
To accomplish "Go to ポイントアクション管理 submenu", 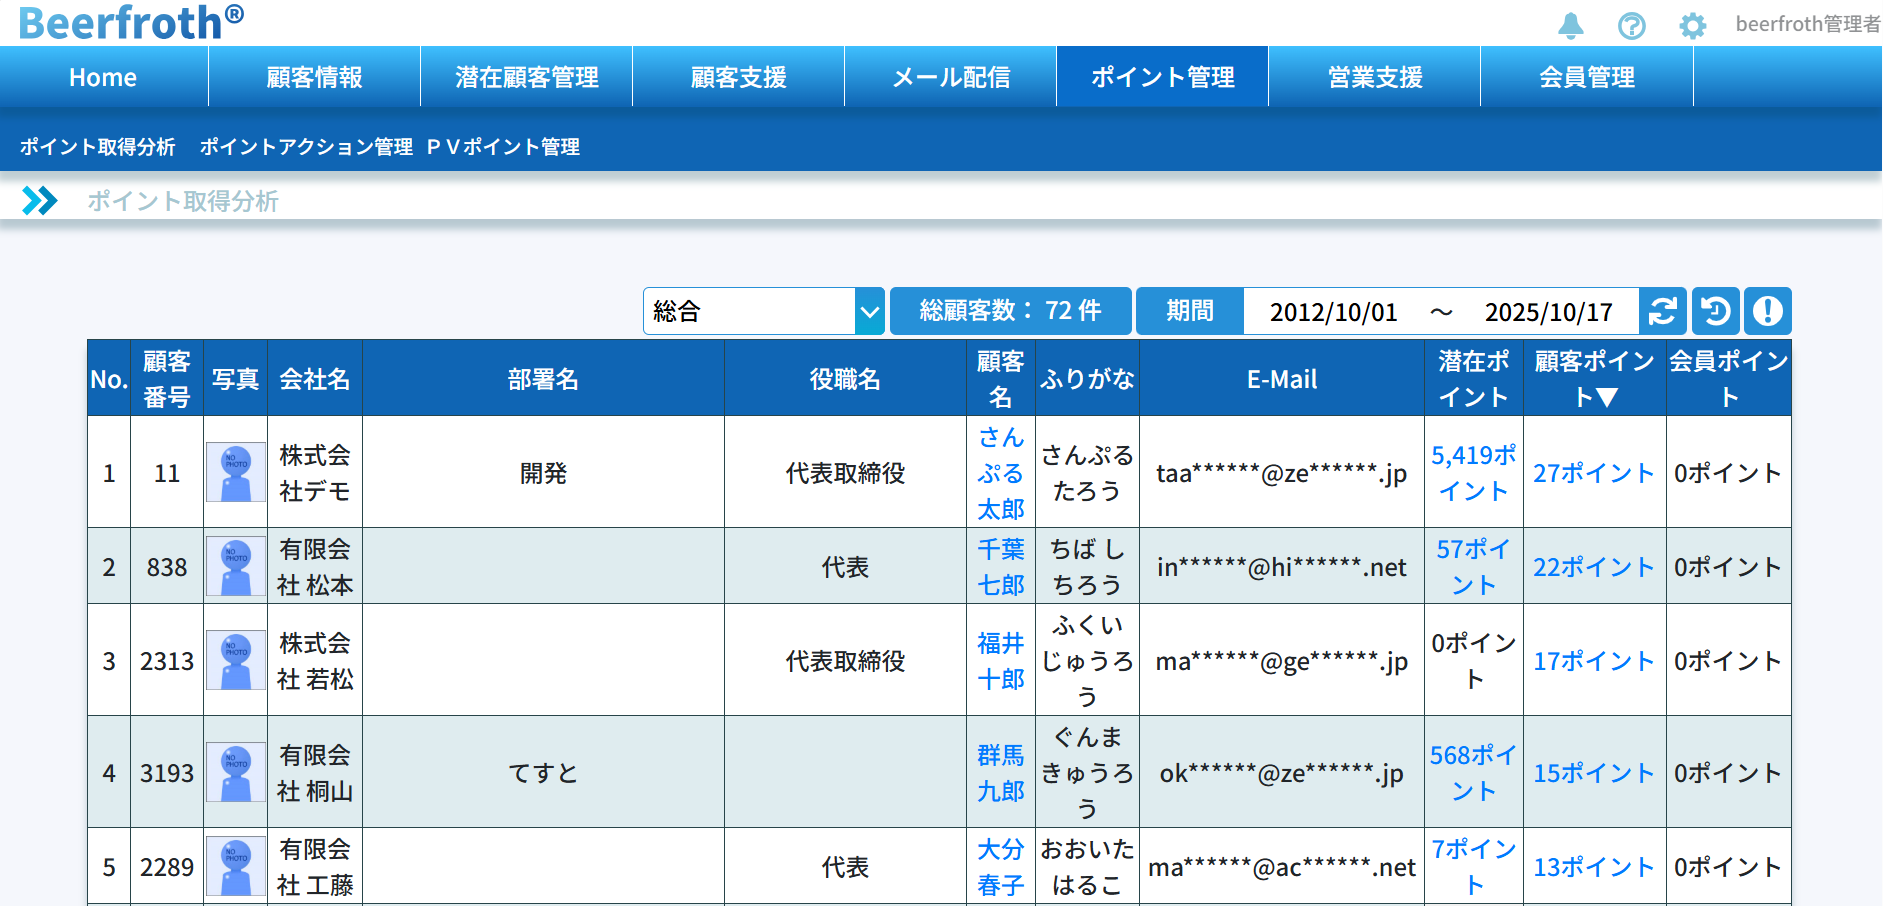I will click(x=306, y=147).
